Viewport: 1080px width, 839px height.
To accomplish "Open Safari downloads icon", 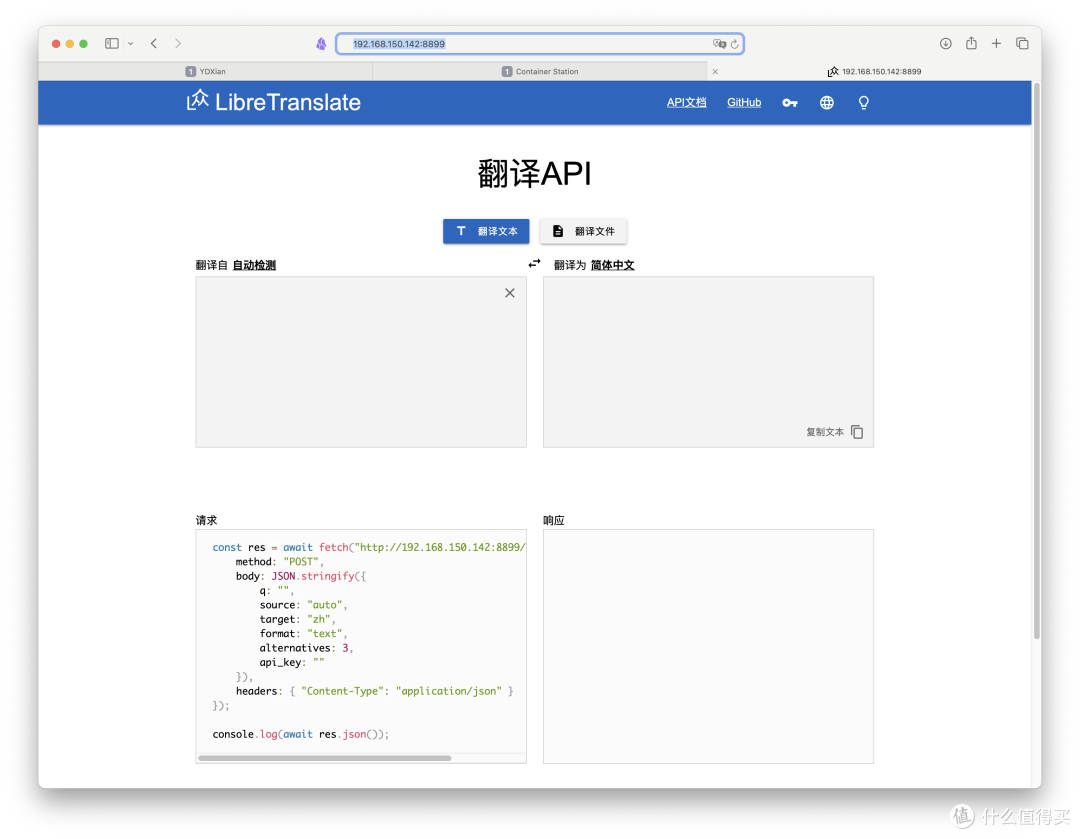I will 945,43.
